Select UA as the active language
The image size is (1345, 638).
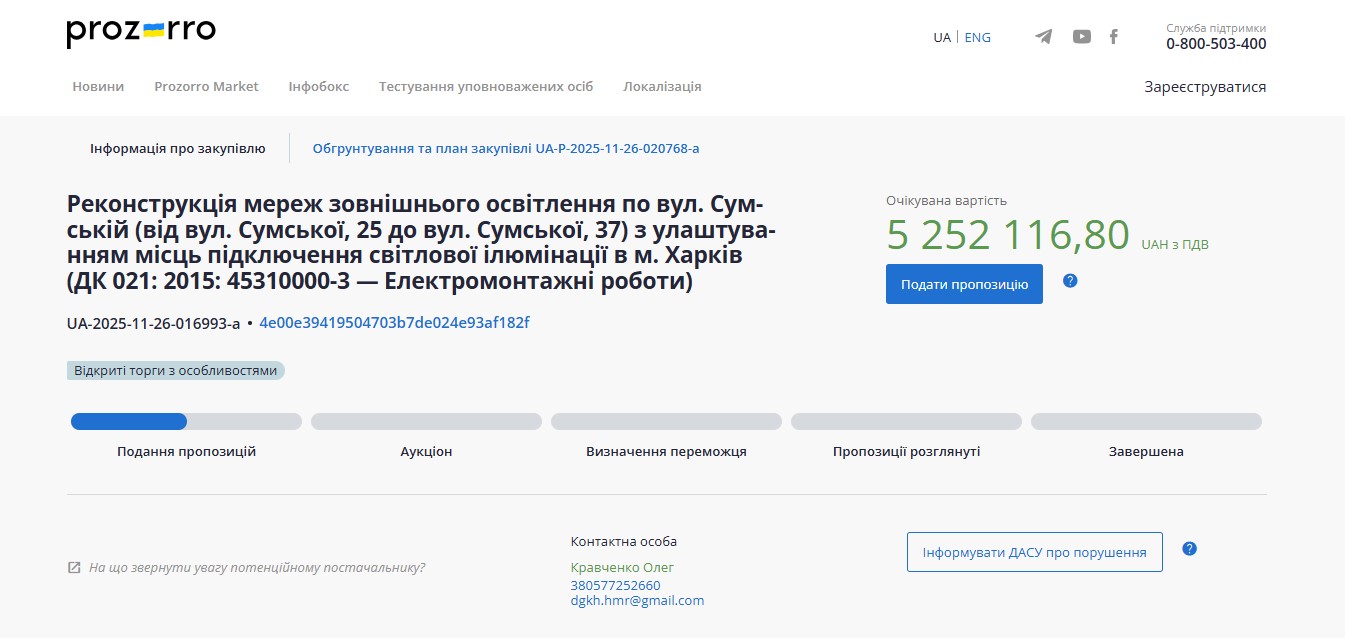pos(940,37)
